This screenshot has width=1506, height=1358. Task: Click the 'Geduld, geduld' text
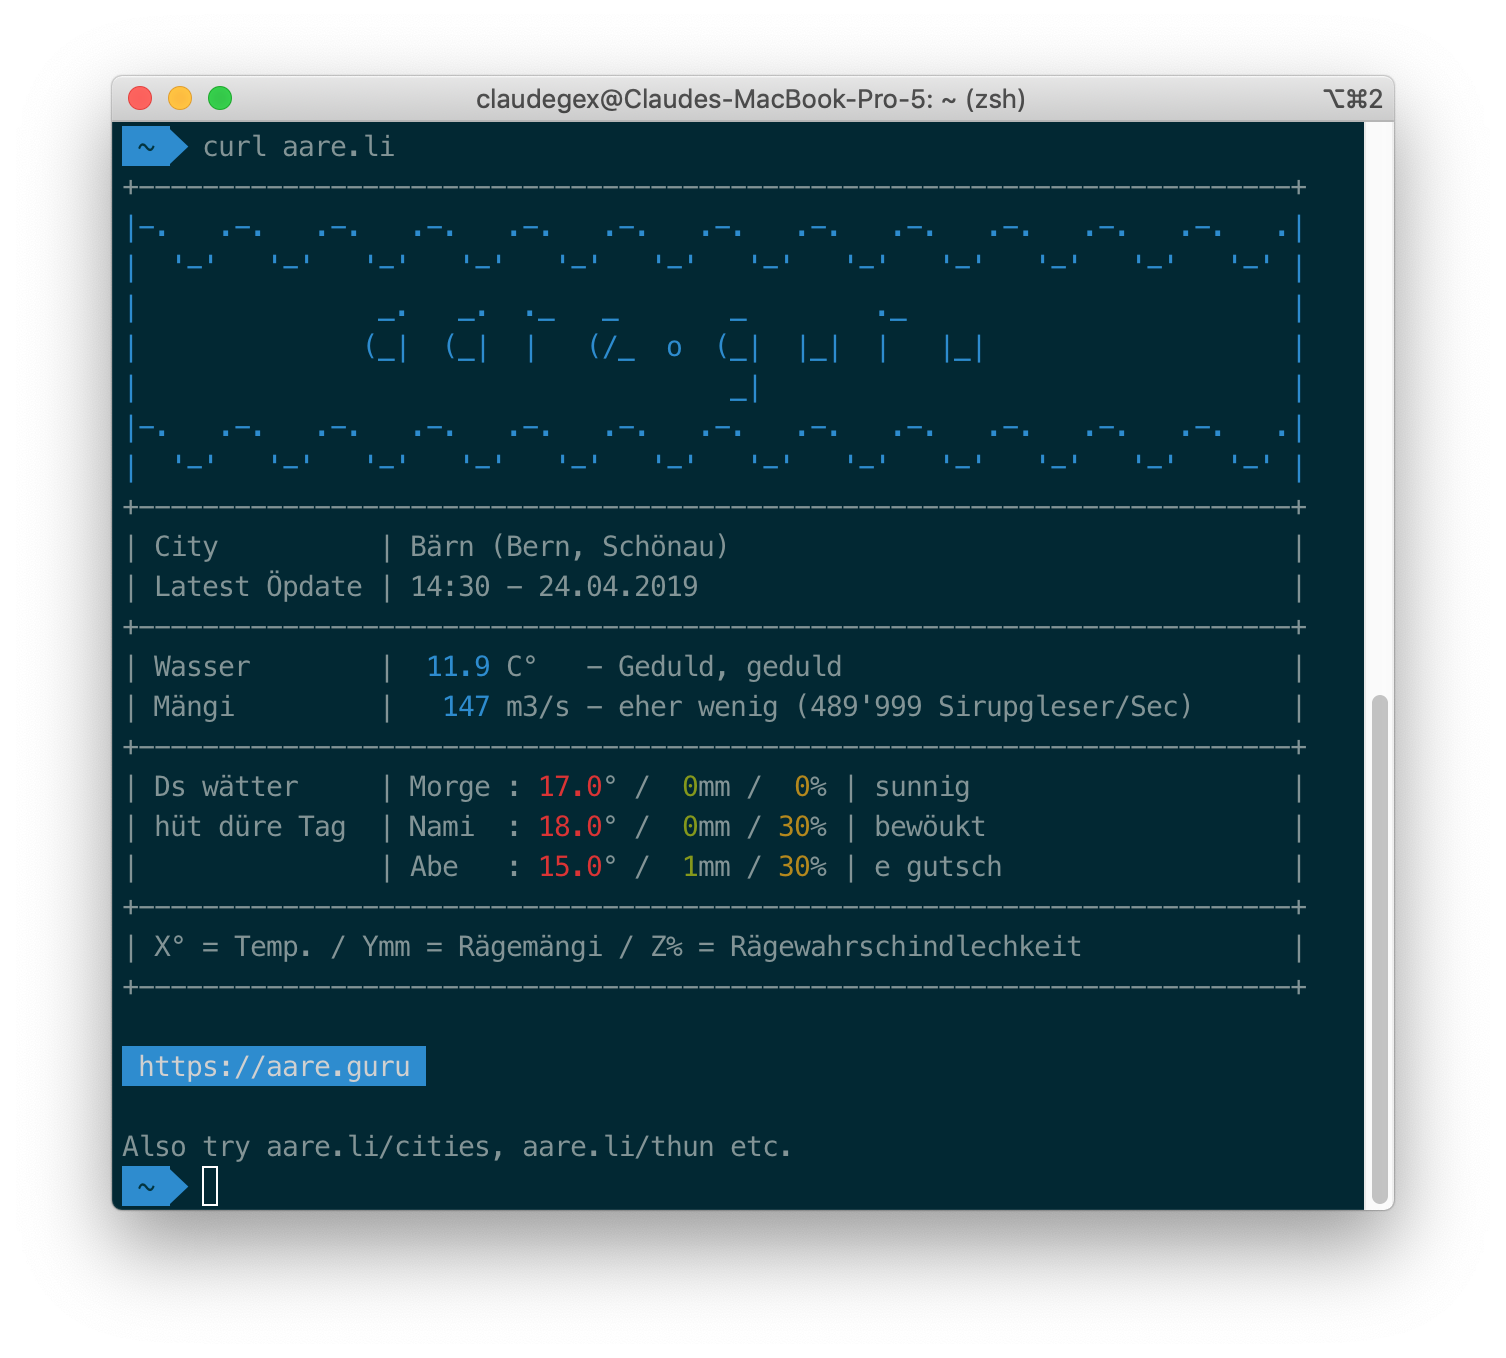(730, 667)
